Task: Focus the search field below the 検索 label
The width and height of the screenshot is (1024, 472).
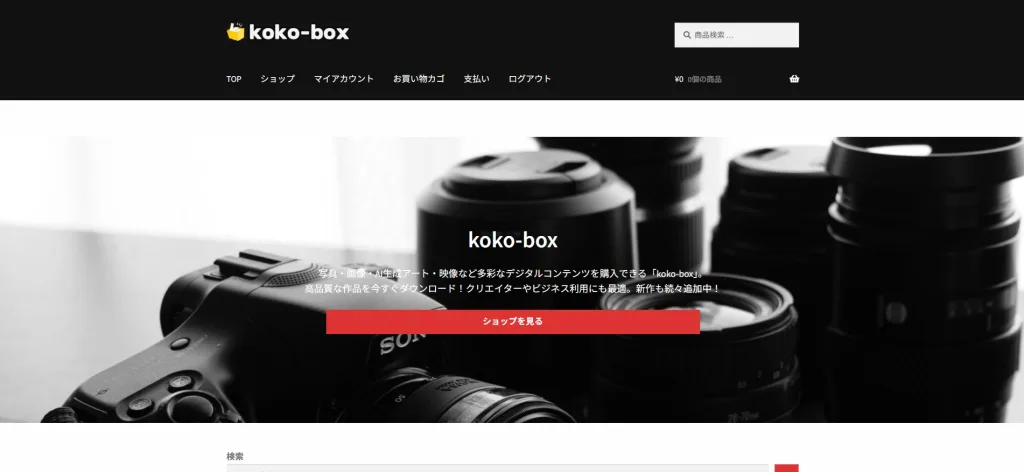Action: coord(498,468)
